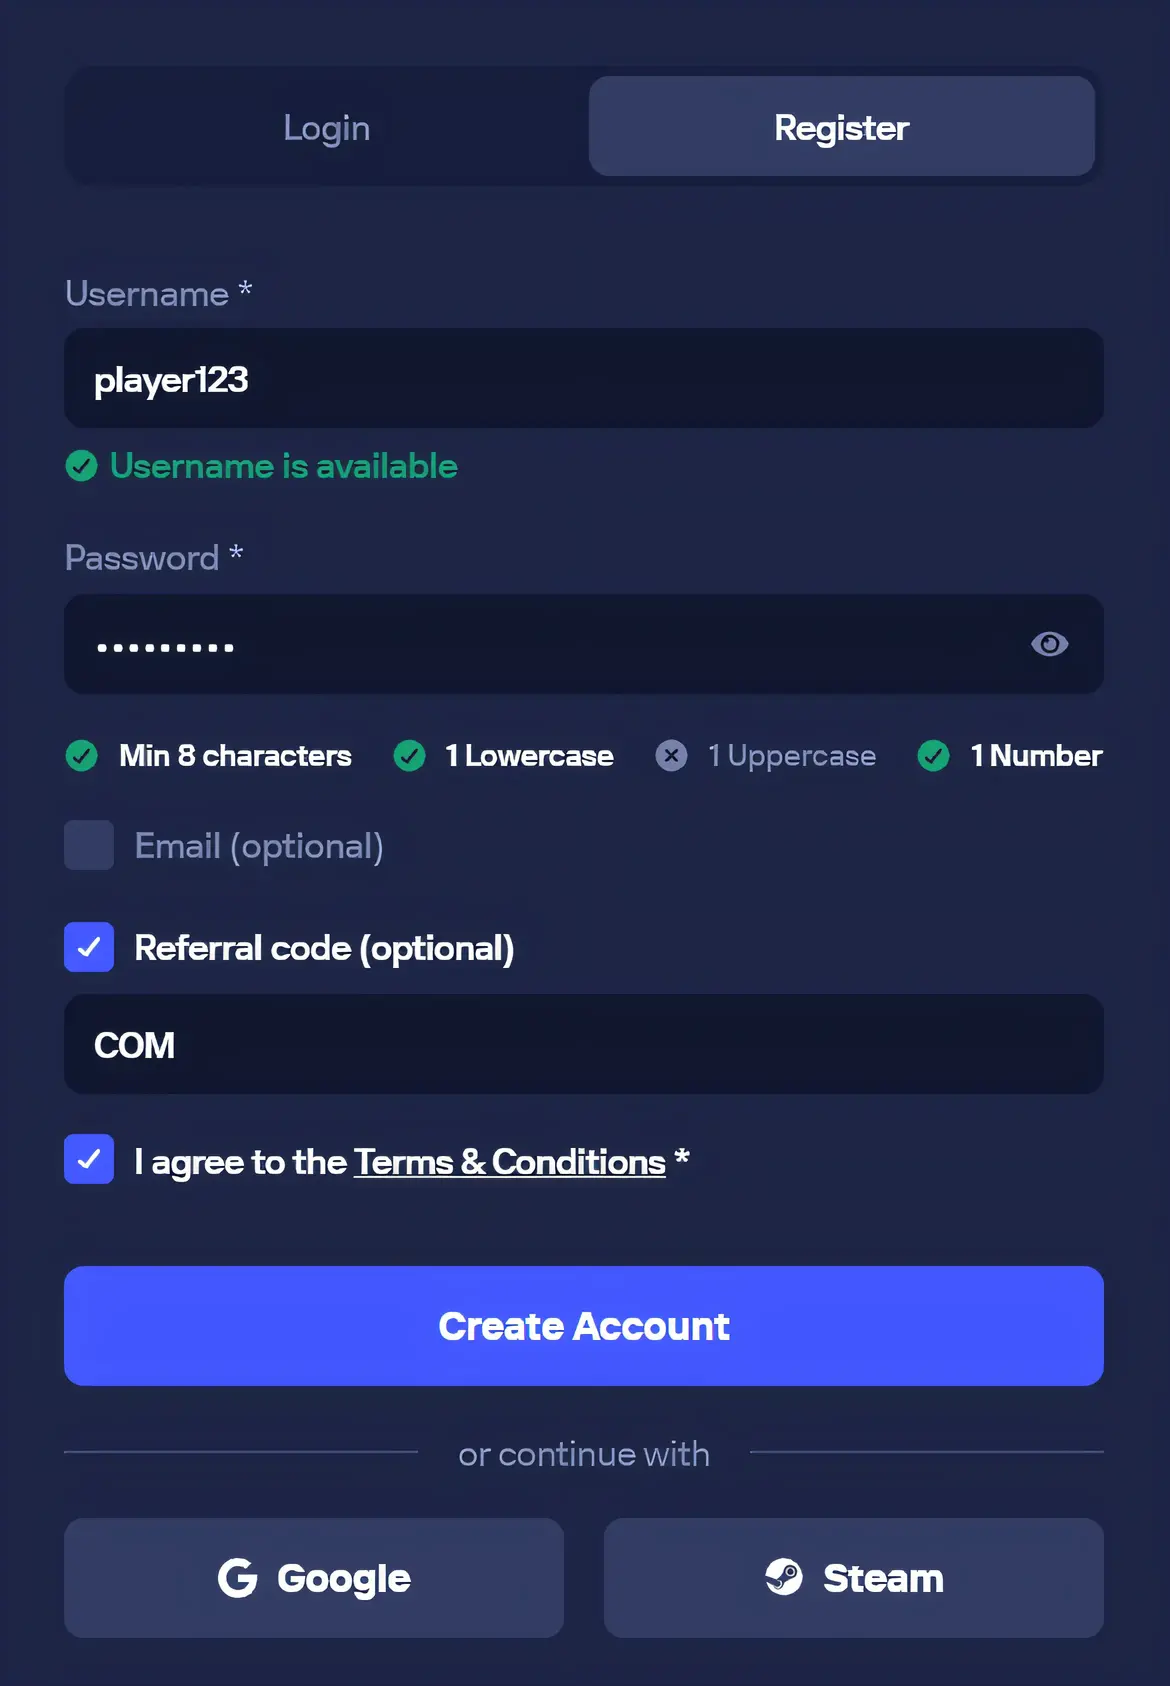
Task: Select the Register tab
Action: (841, 127)
